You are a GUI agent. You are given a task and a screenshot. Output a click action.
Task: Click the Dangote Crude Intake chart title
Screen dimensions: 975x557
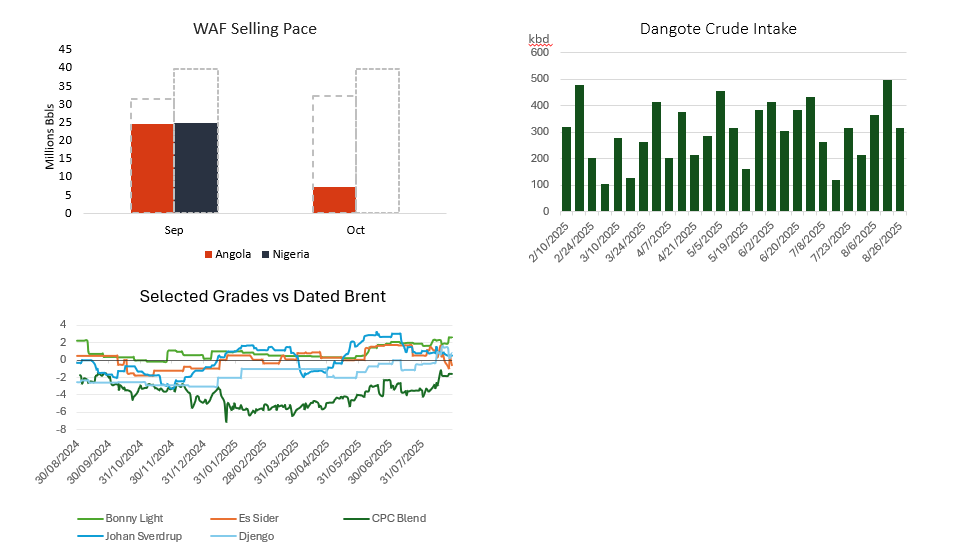click(718, 29)
